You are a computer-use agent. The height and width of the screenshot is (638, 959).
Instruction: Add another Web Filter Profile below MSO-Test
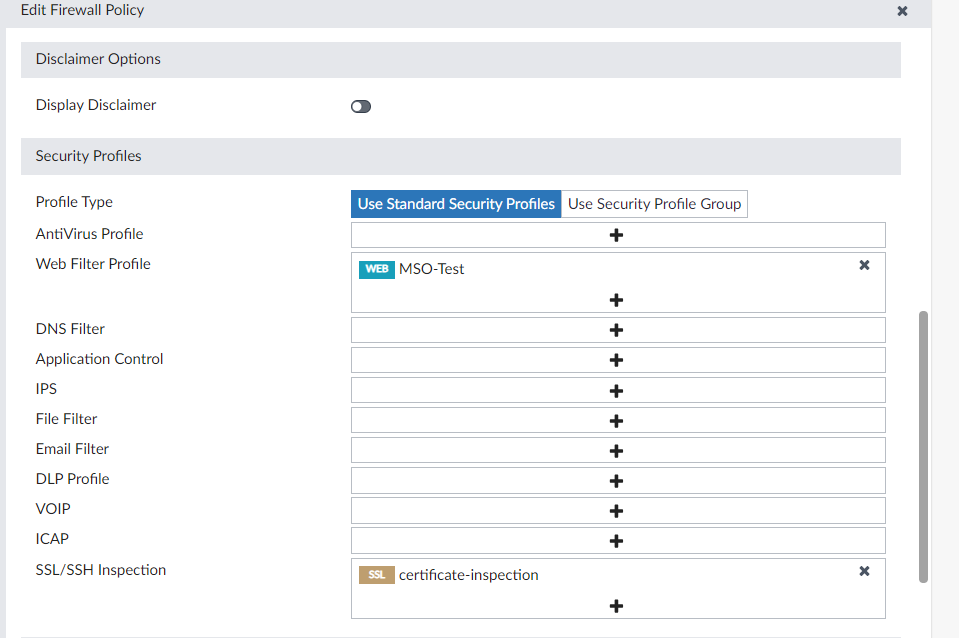point(617,299)
